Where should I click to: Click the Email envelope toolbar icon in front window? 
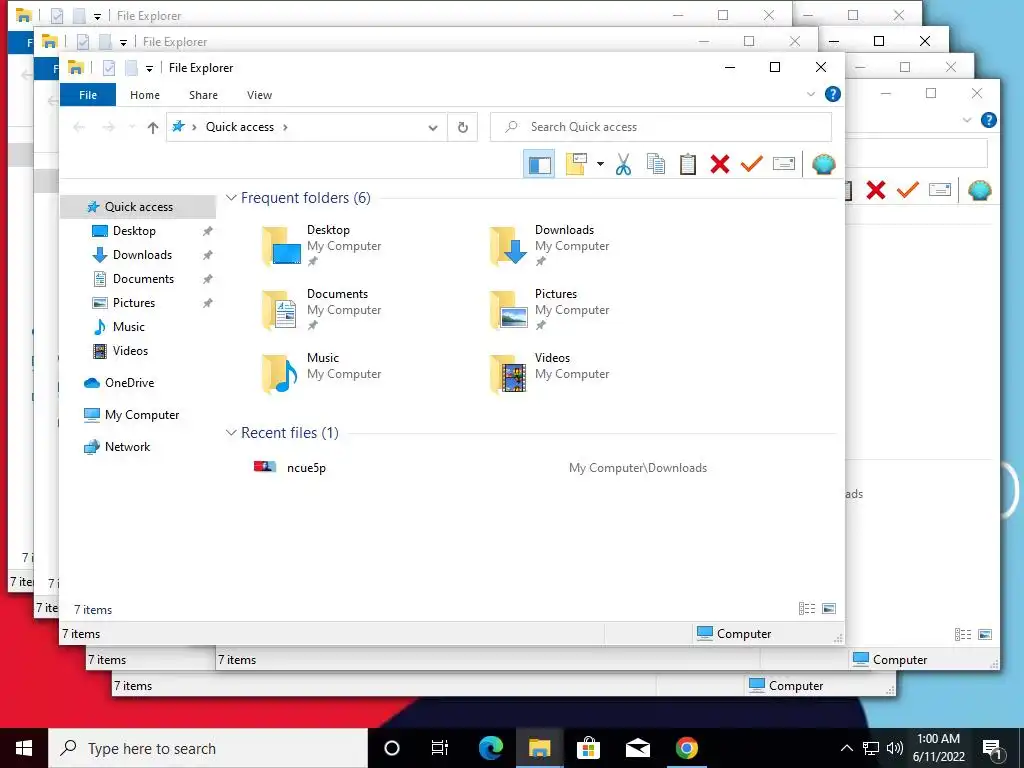tap(784, 165)
